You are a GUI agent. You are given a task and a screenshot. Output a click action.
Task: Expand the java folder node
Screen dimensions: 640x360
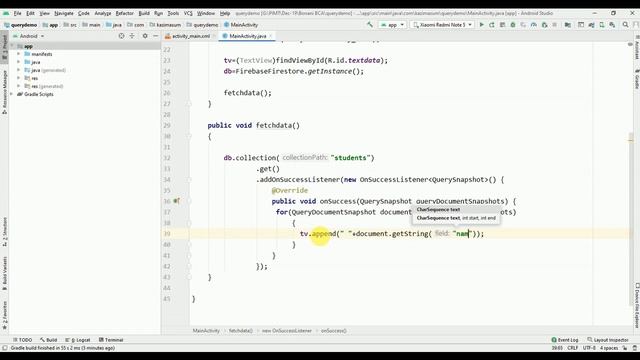point(18,62)
